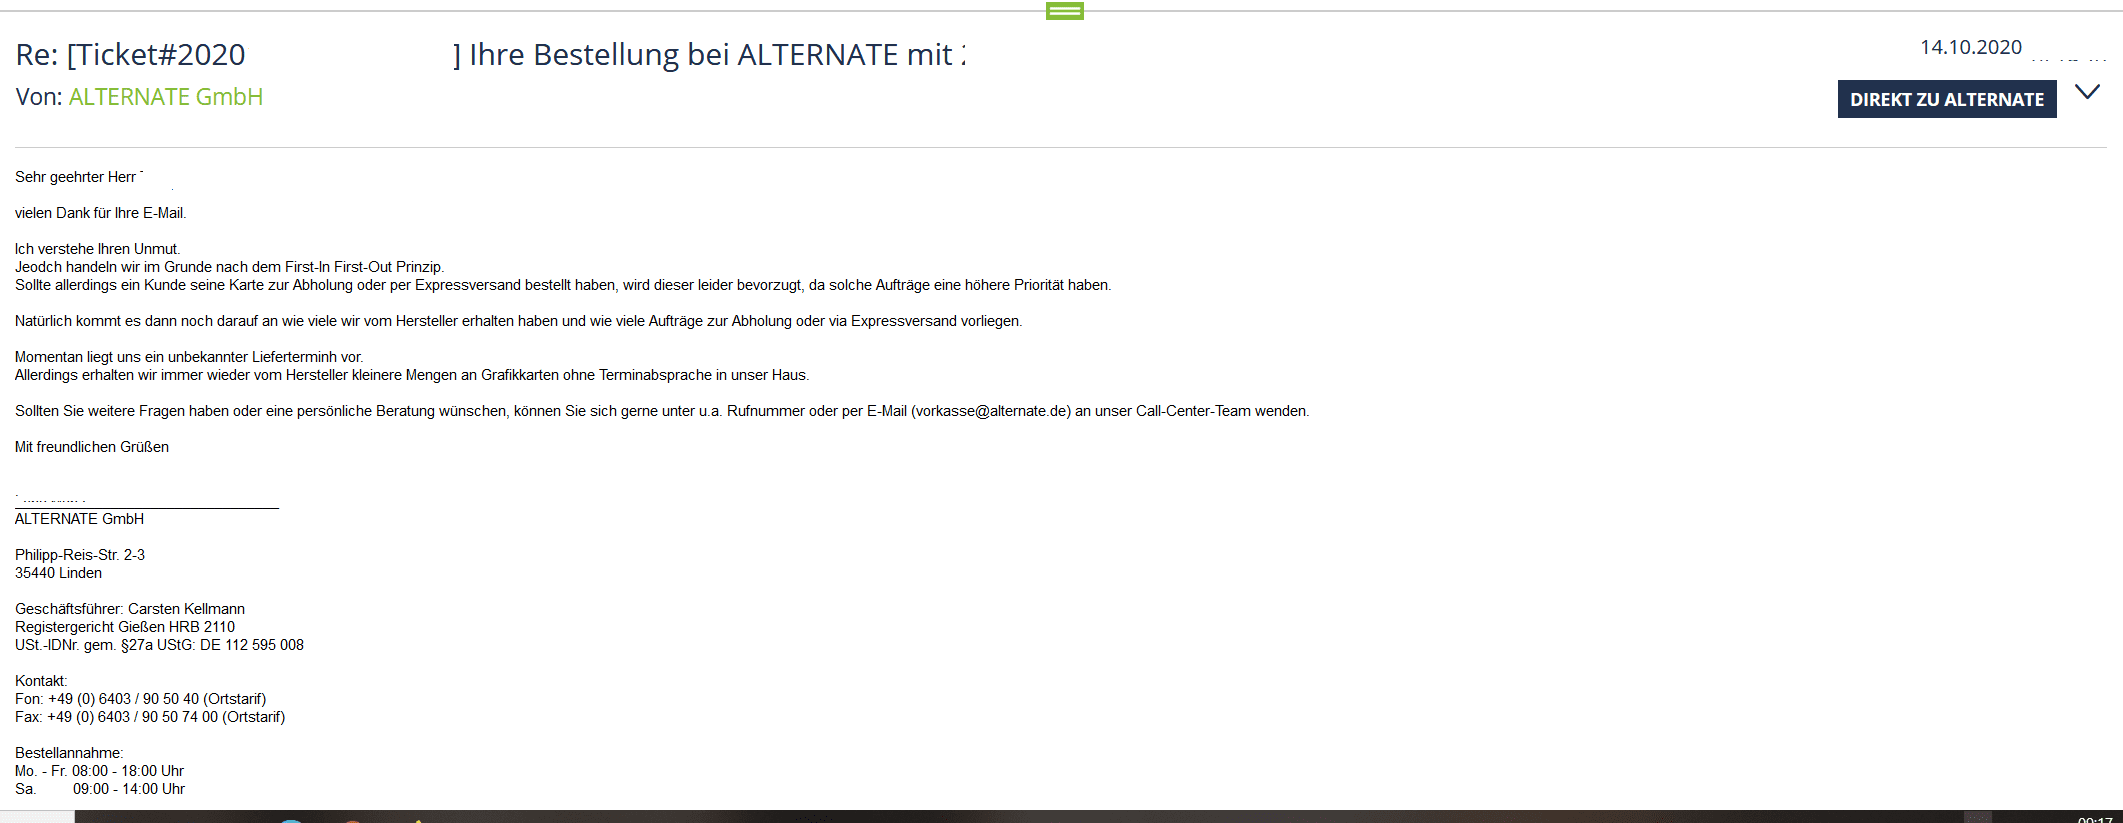Click 'Registergericht Gießen HRB 2110' line
This screenshot has width=2123, height=823.
tap(125, 627)
